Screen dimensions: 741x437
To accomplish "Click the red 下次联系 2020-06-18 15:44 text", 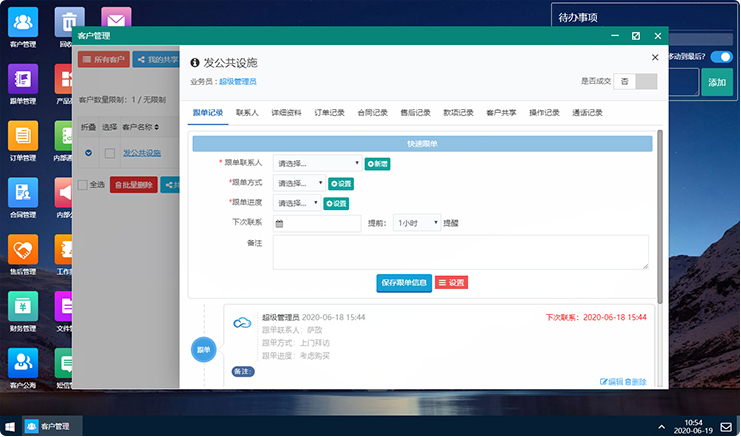I will (596, 317).
